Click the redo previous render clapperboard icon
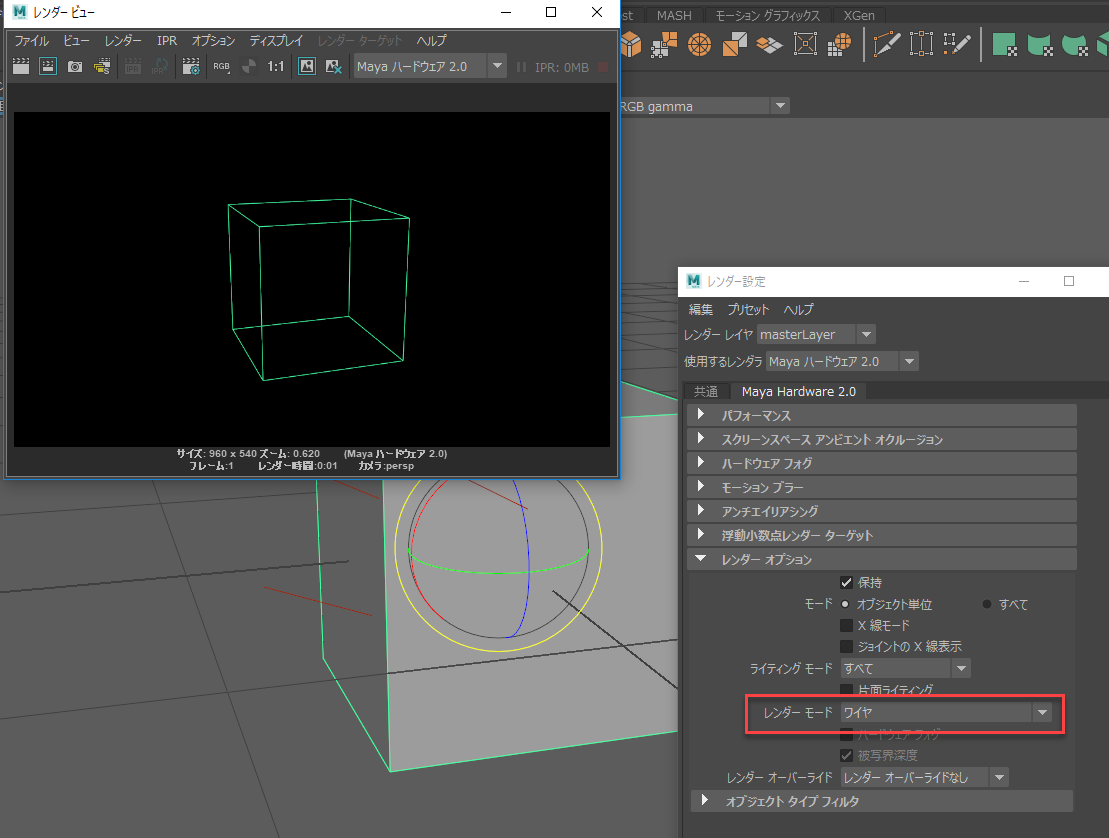This screenshot has width=1109, height=838. (x=21, y=66)
